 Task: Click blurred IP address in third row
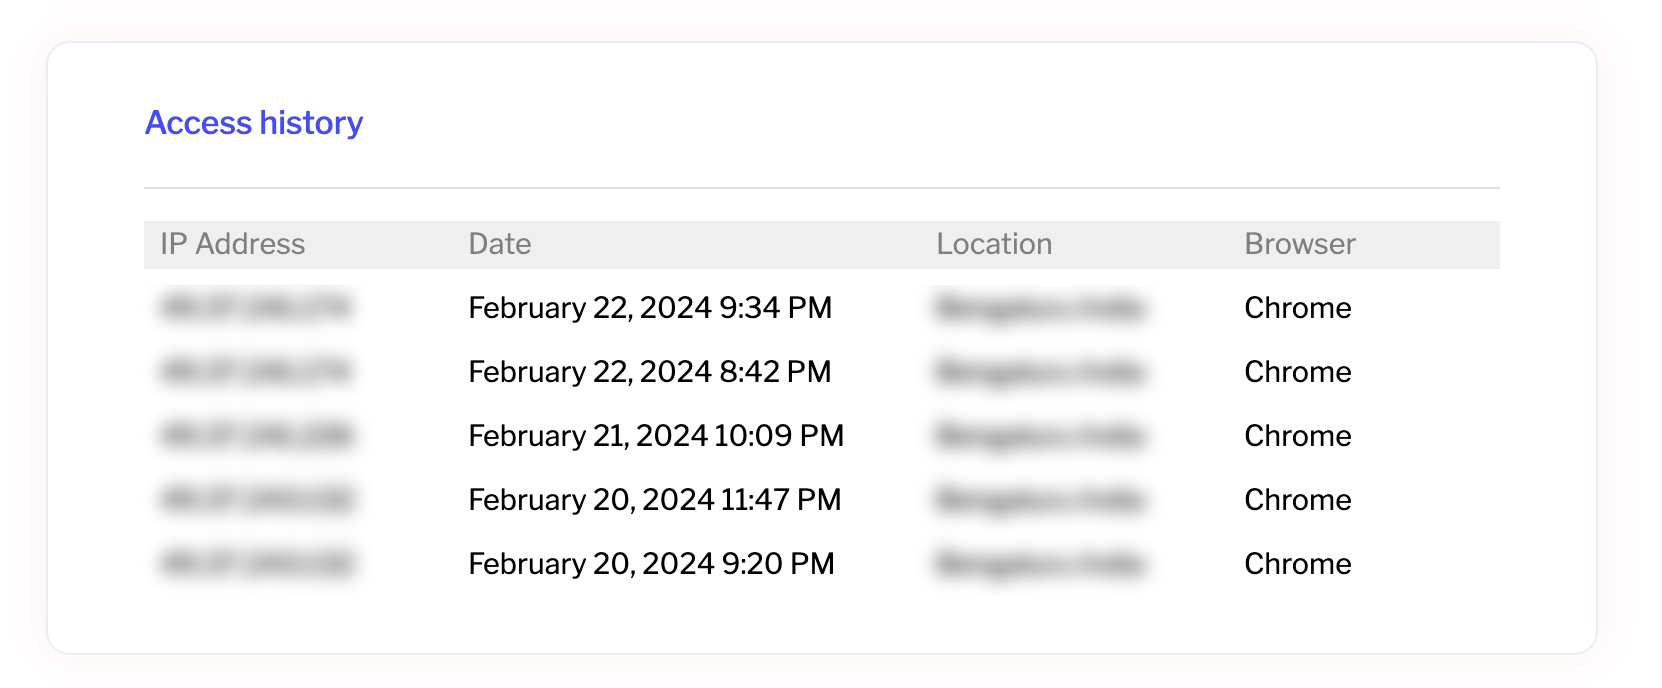click(x=256, y=436)
